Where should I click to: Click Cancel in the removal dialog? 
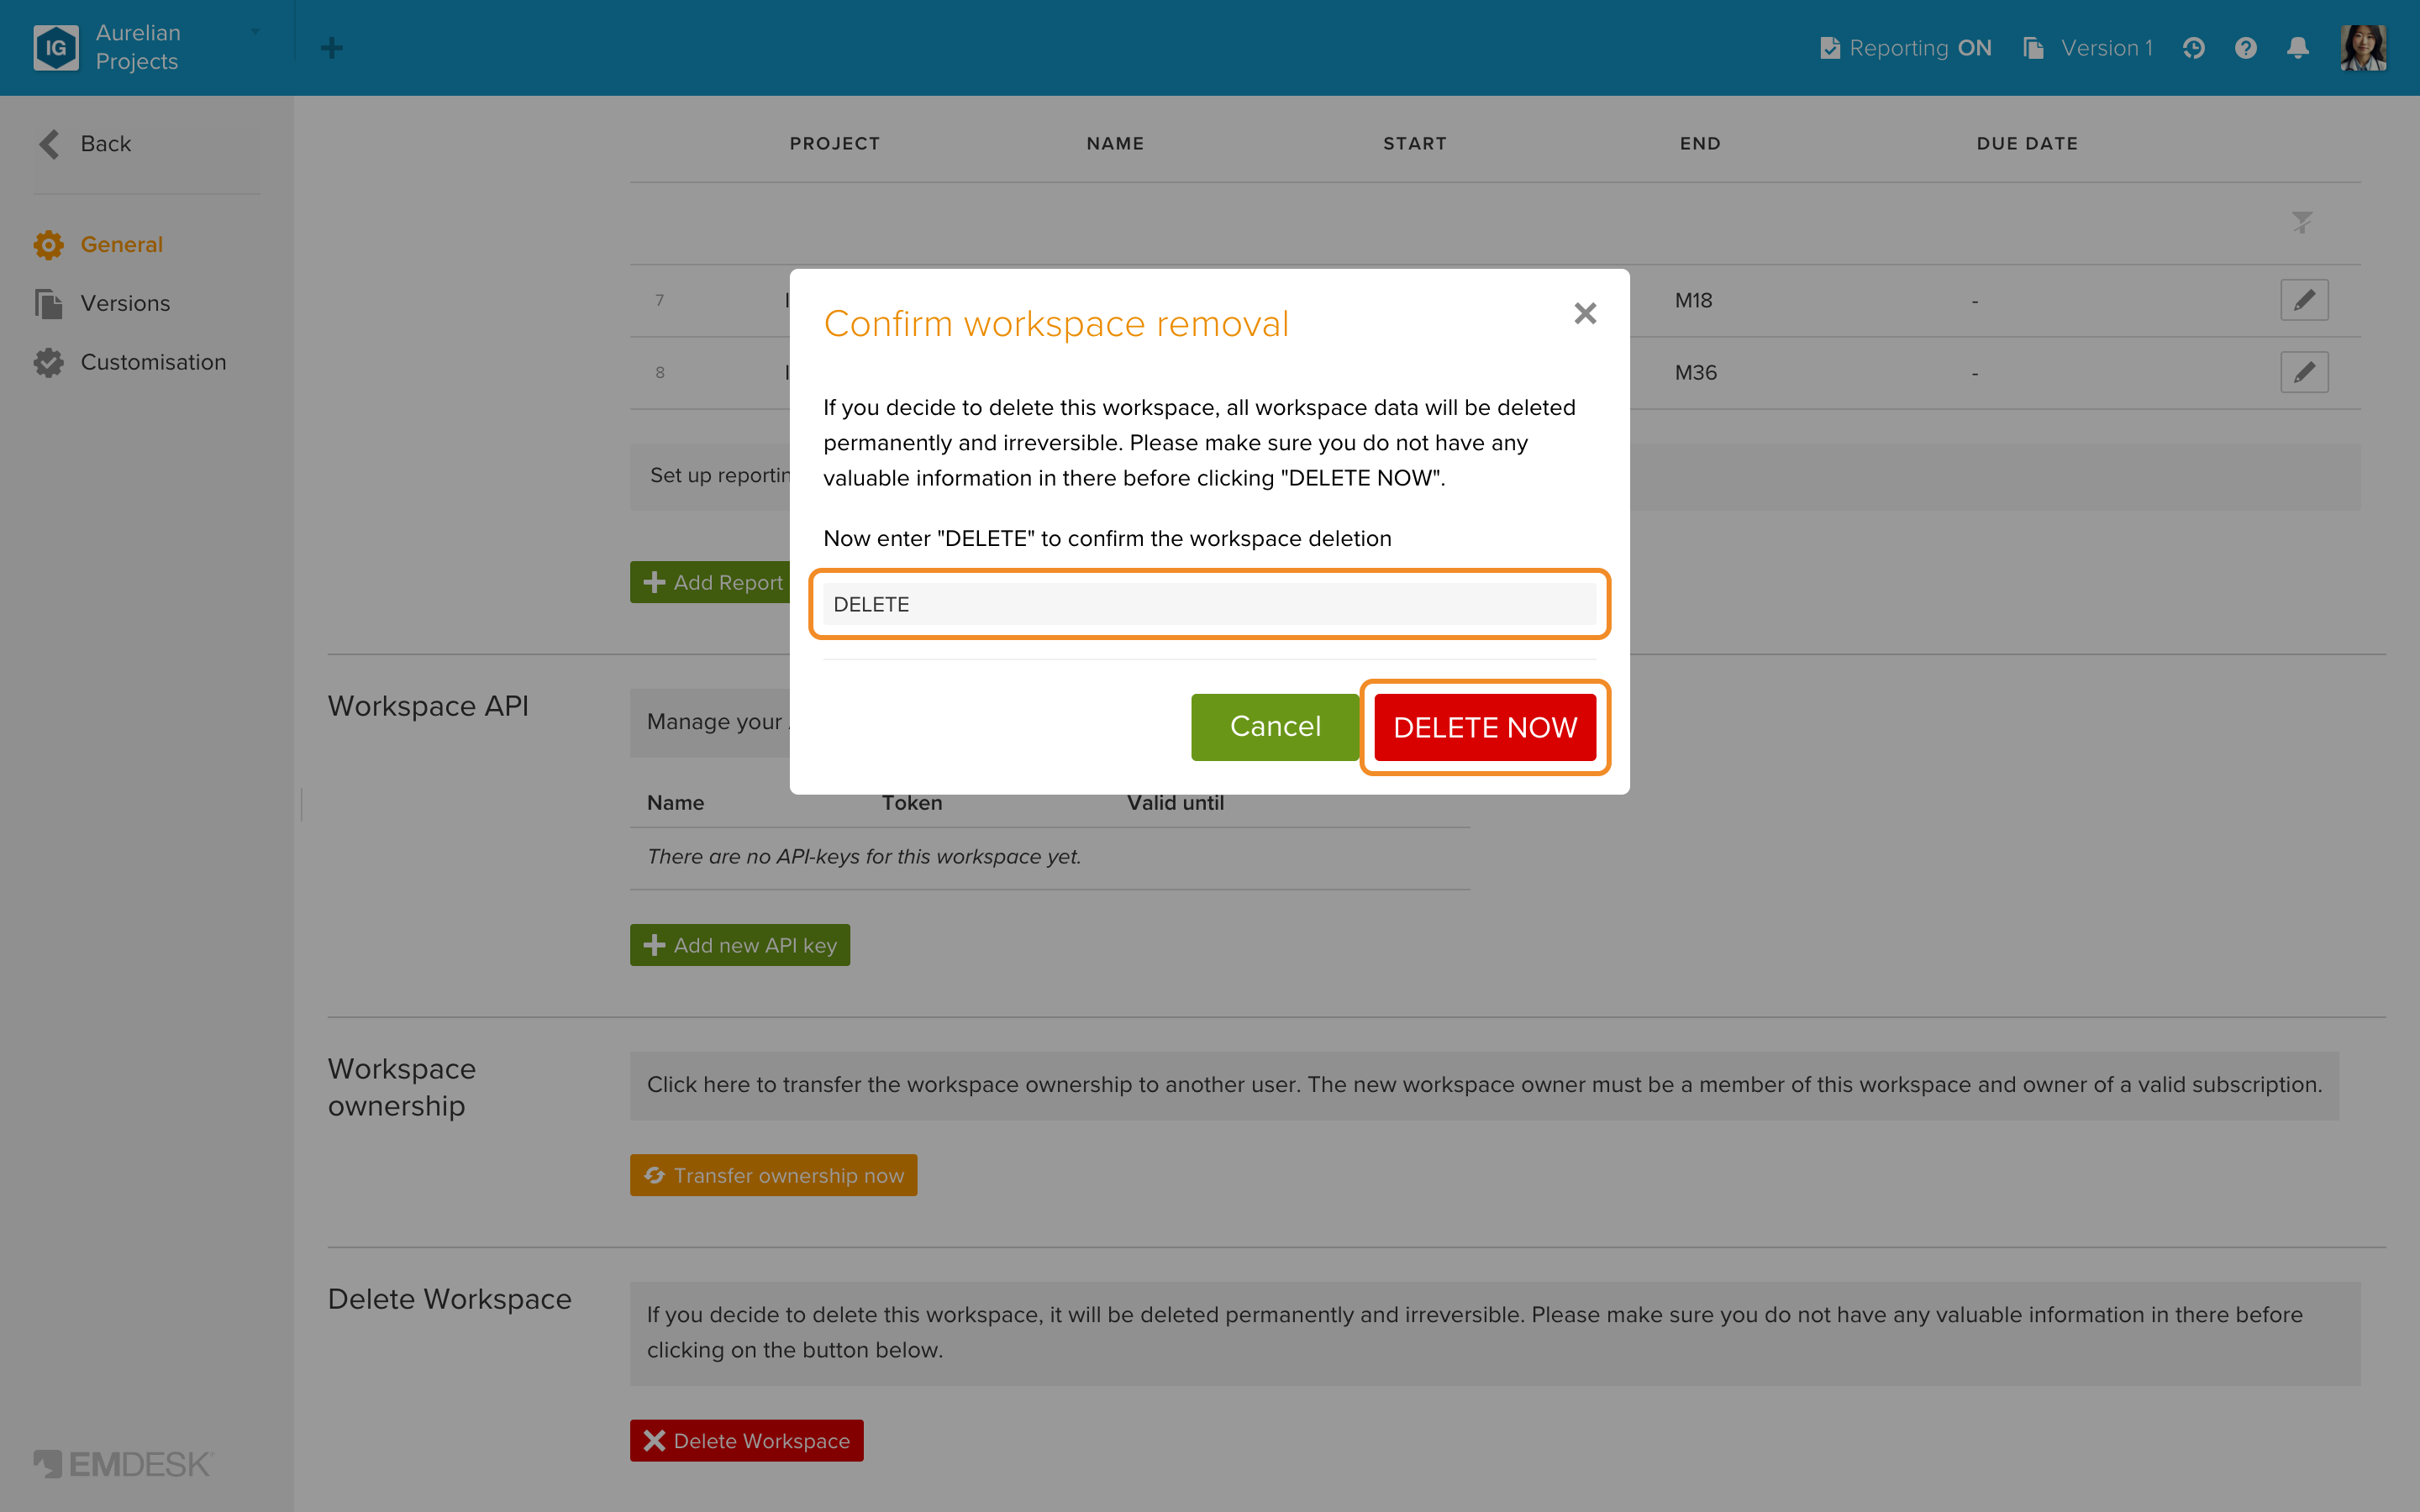[1274, 727]
